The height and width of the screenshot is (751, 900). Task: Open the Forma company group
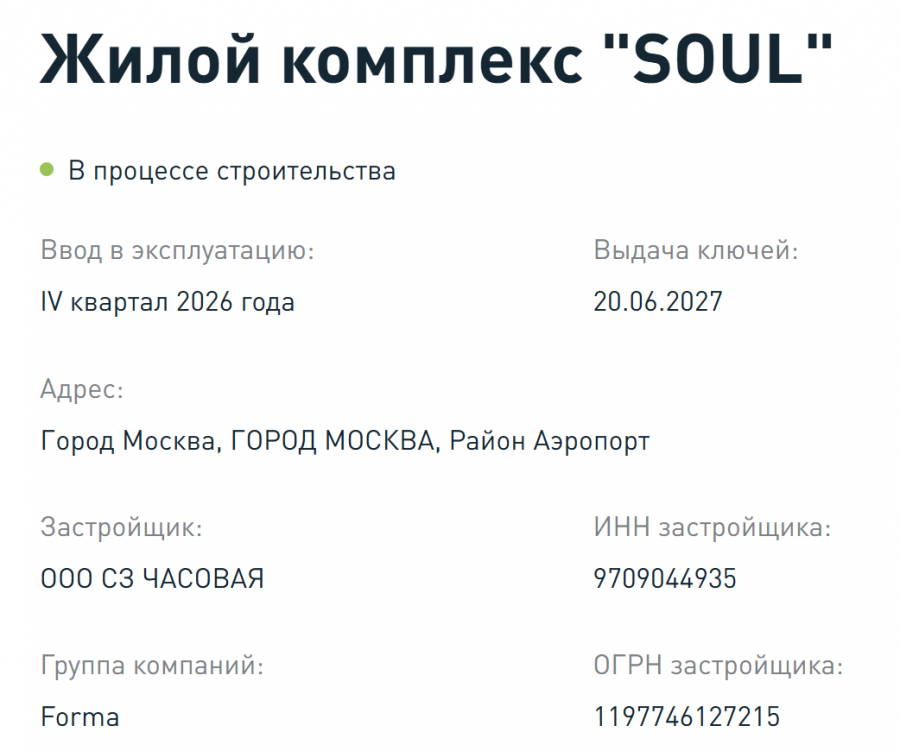coord(80,718)
